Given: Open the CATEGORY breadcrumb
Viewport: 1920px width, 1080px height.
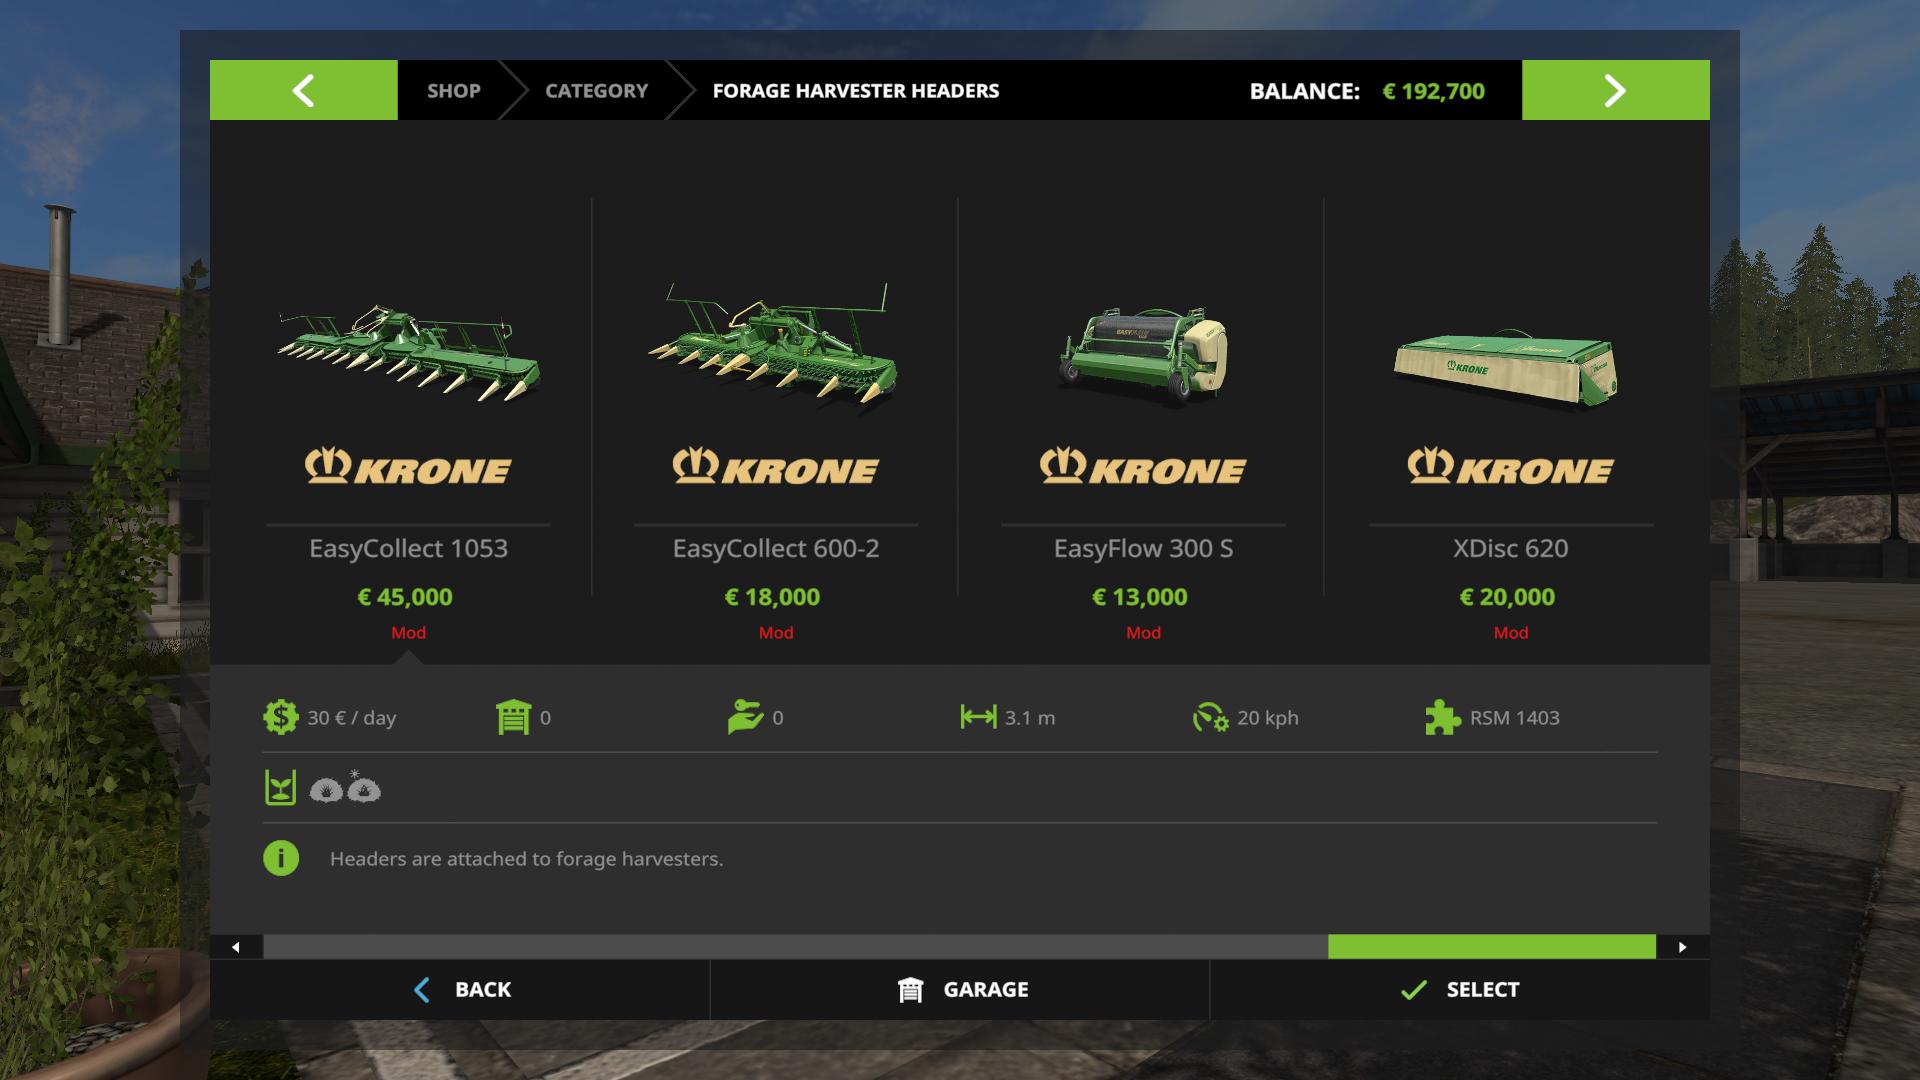Looking at the screenshot, I should pyautogui.click(x=596, y=90).
